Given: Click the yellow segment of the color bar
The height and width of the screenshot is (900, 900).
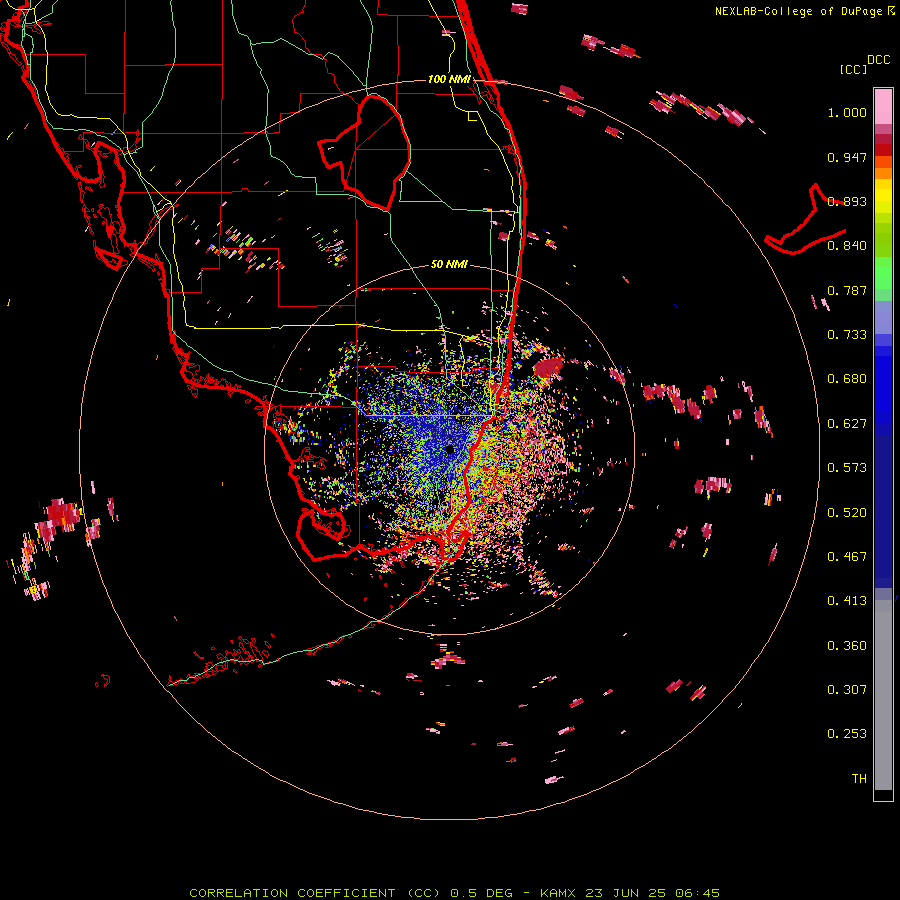Looking at the screenshot, I should pos(883,196).
